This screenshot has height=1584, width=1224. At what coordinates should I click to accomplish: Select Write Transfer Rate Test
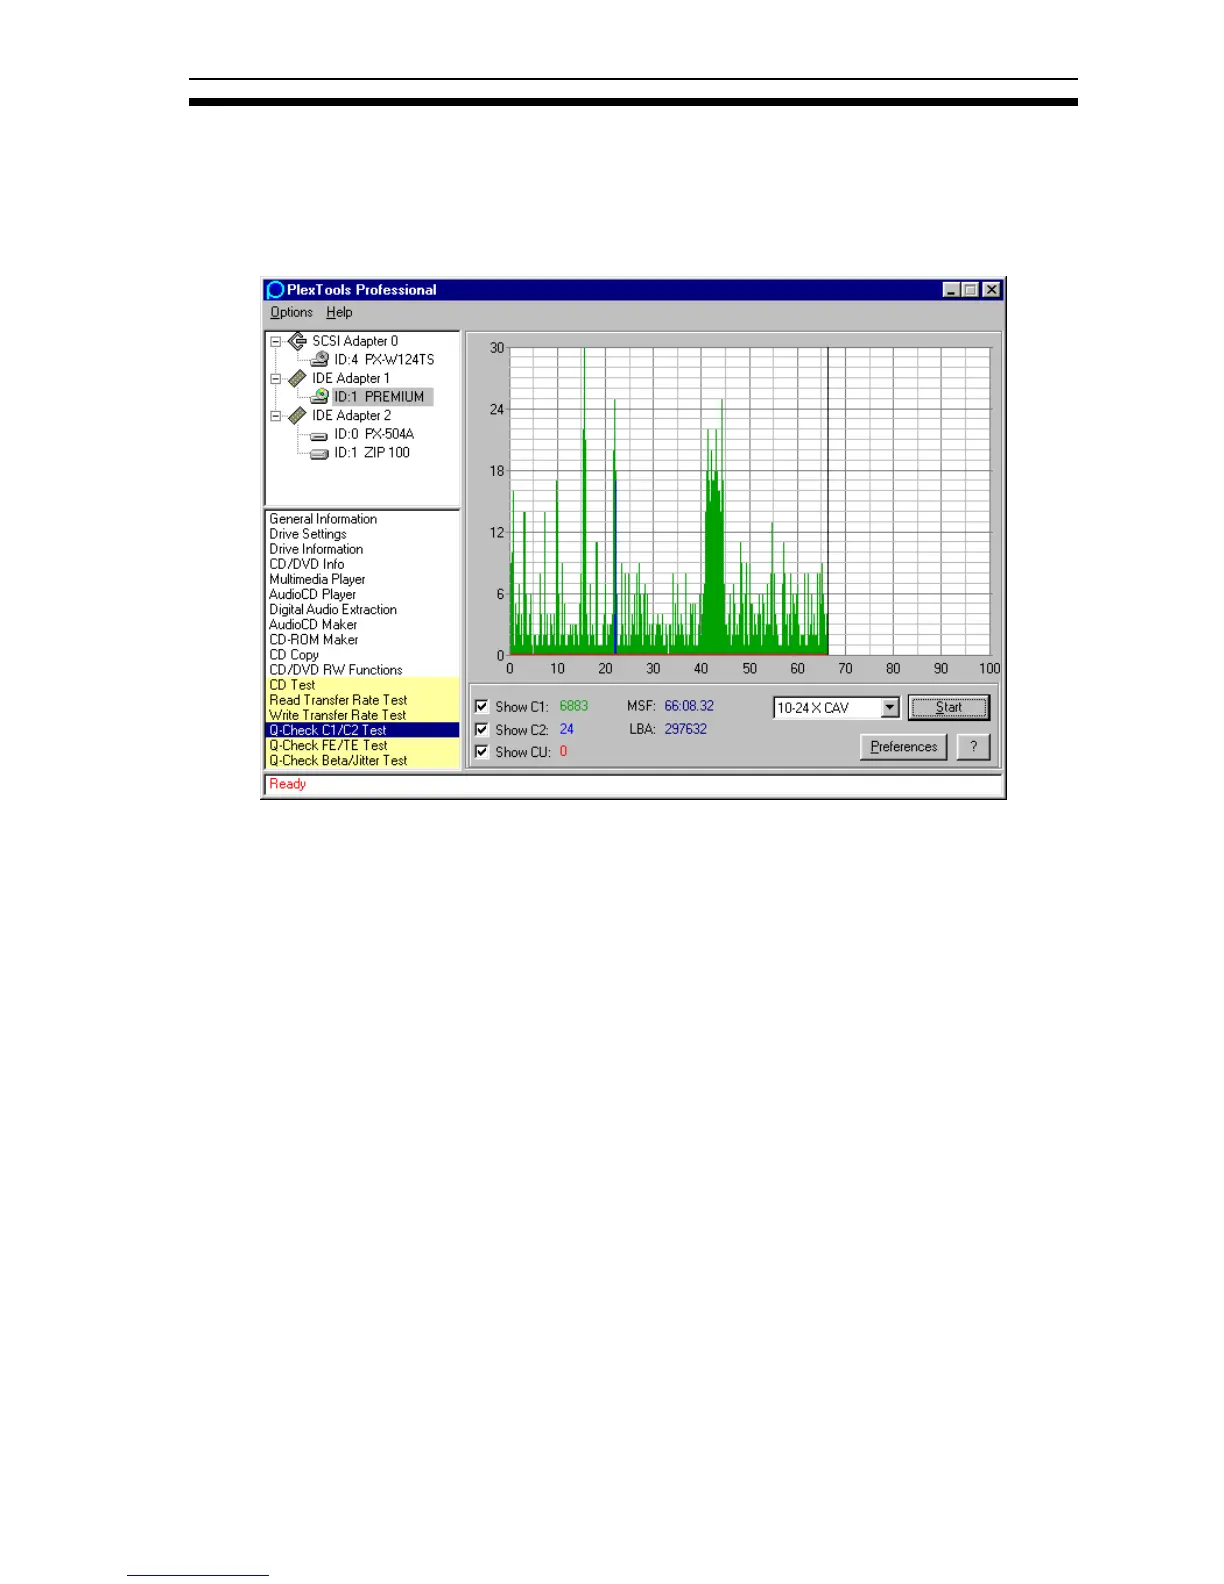coord(338,715)
